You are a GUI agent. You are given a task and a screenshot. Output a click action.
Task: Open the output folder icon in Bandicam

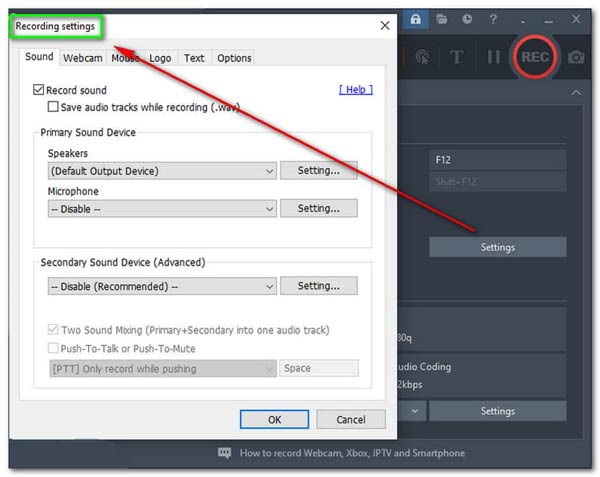(x=442, y=19)
